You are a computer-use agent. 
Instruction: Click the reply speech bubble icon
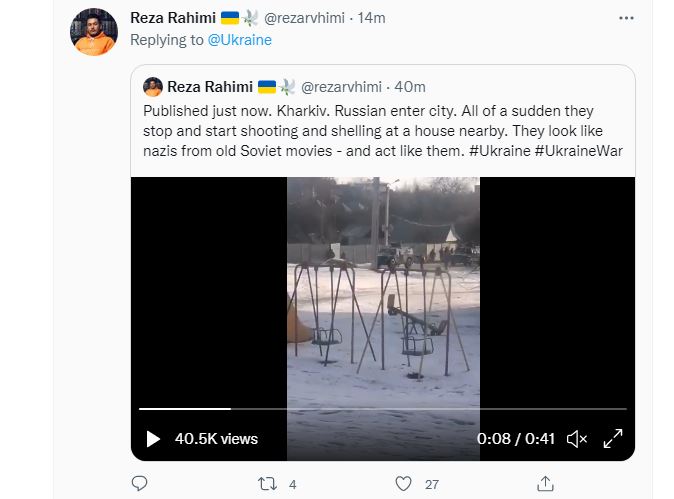140,483
